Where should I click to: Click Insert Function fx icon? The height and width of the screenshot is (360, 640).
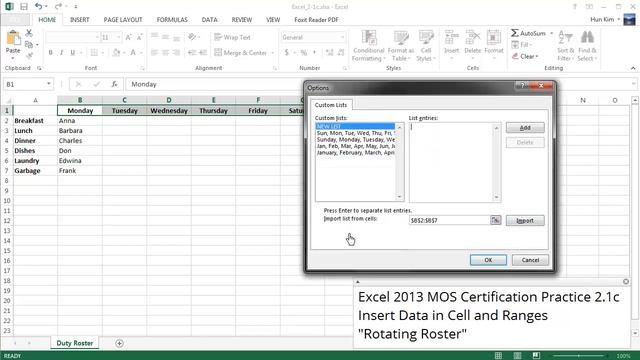coord(114,84)
